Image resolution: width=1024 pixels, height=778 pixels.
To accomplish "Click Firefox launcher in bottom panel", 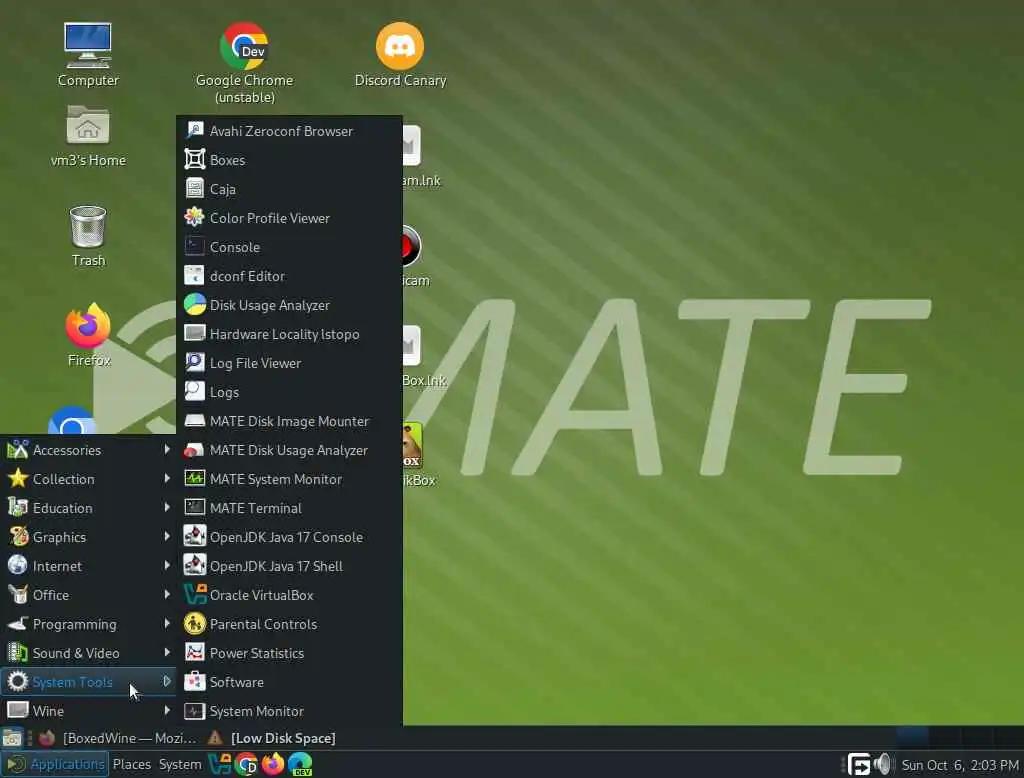I will pos(273,764).
